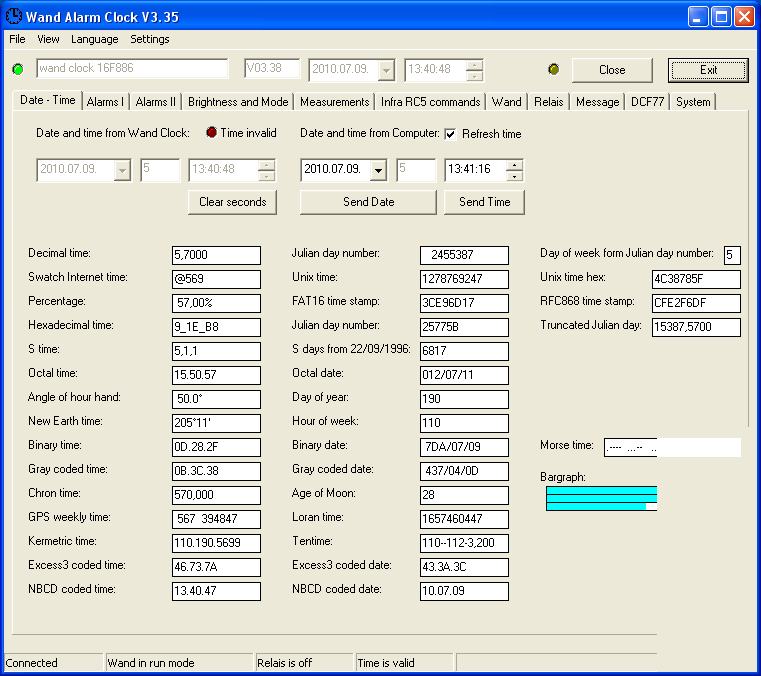Click the Morse time field

pyautogui.click(x=673, y=447)
